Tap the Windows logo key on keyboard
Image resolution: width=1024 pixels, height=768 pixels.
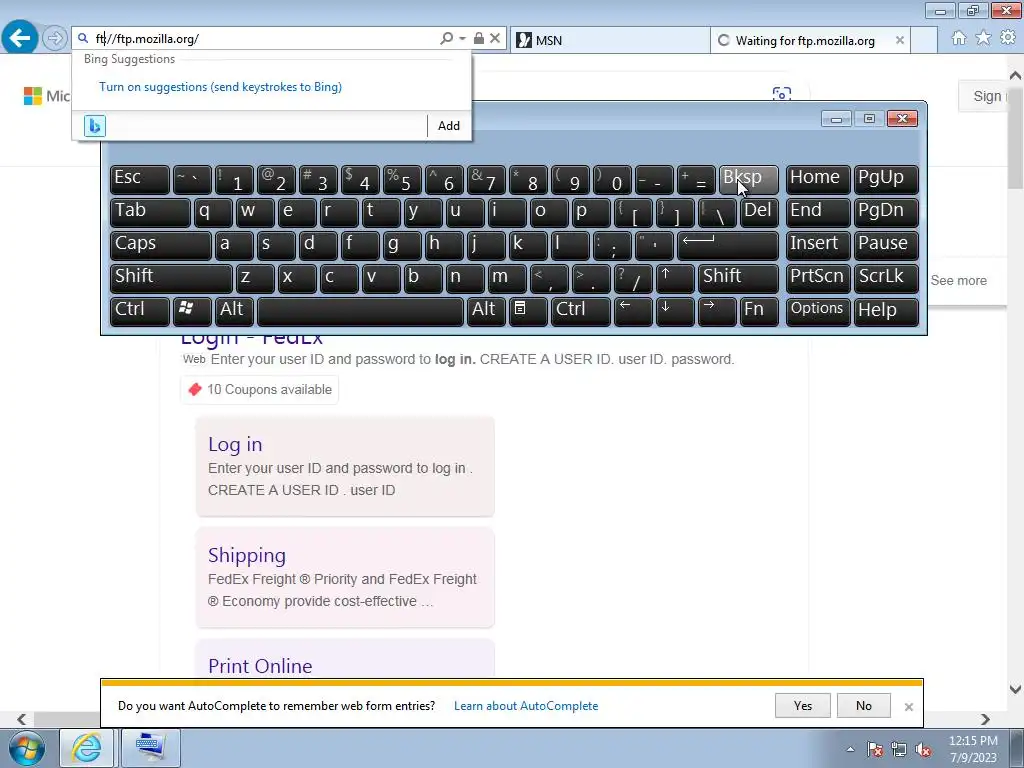(x=192, y=311)
